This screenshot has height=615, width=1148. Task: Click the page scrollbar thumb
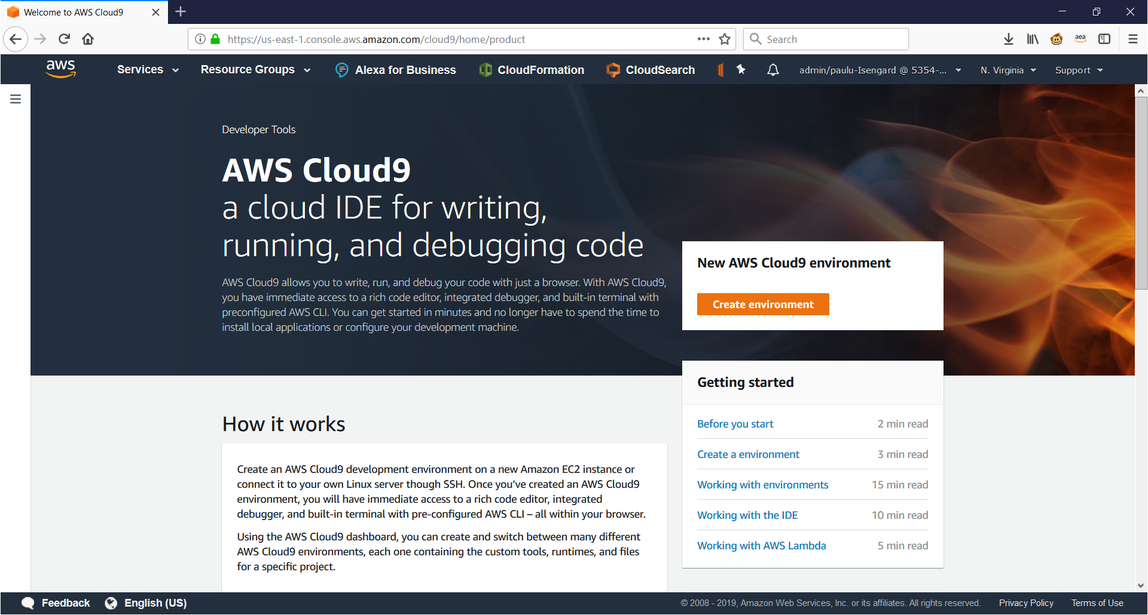point(1141,192)
